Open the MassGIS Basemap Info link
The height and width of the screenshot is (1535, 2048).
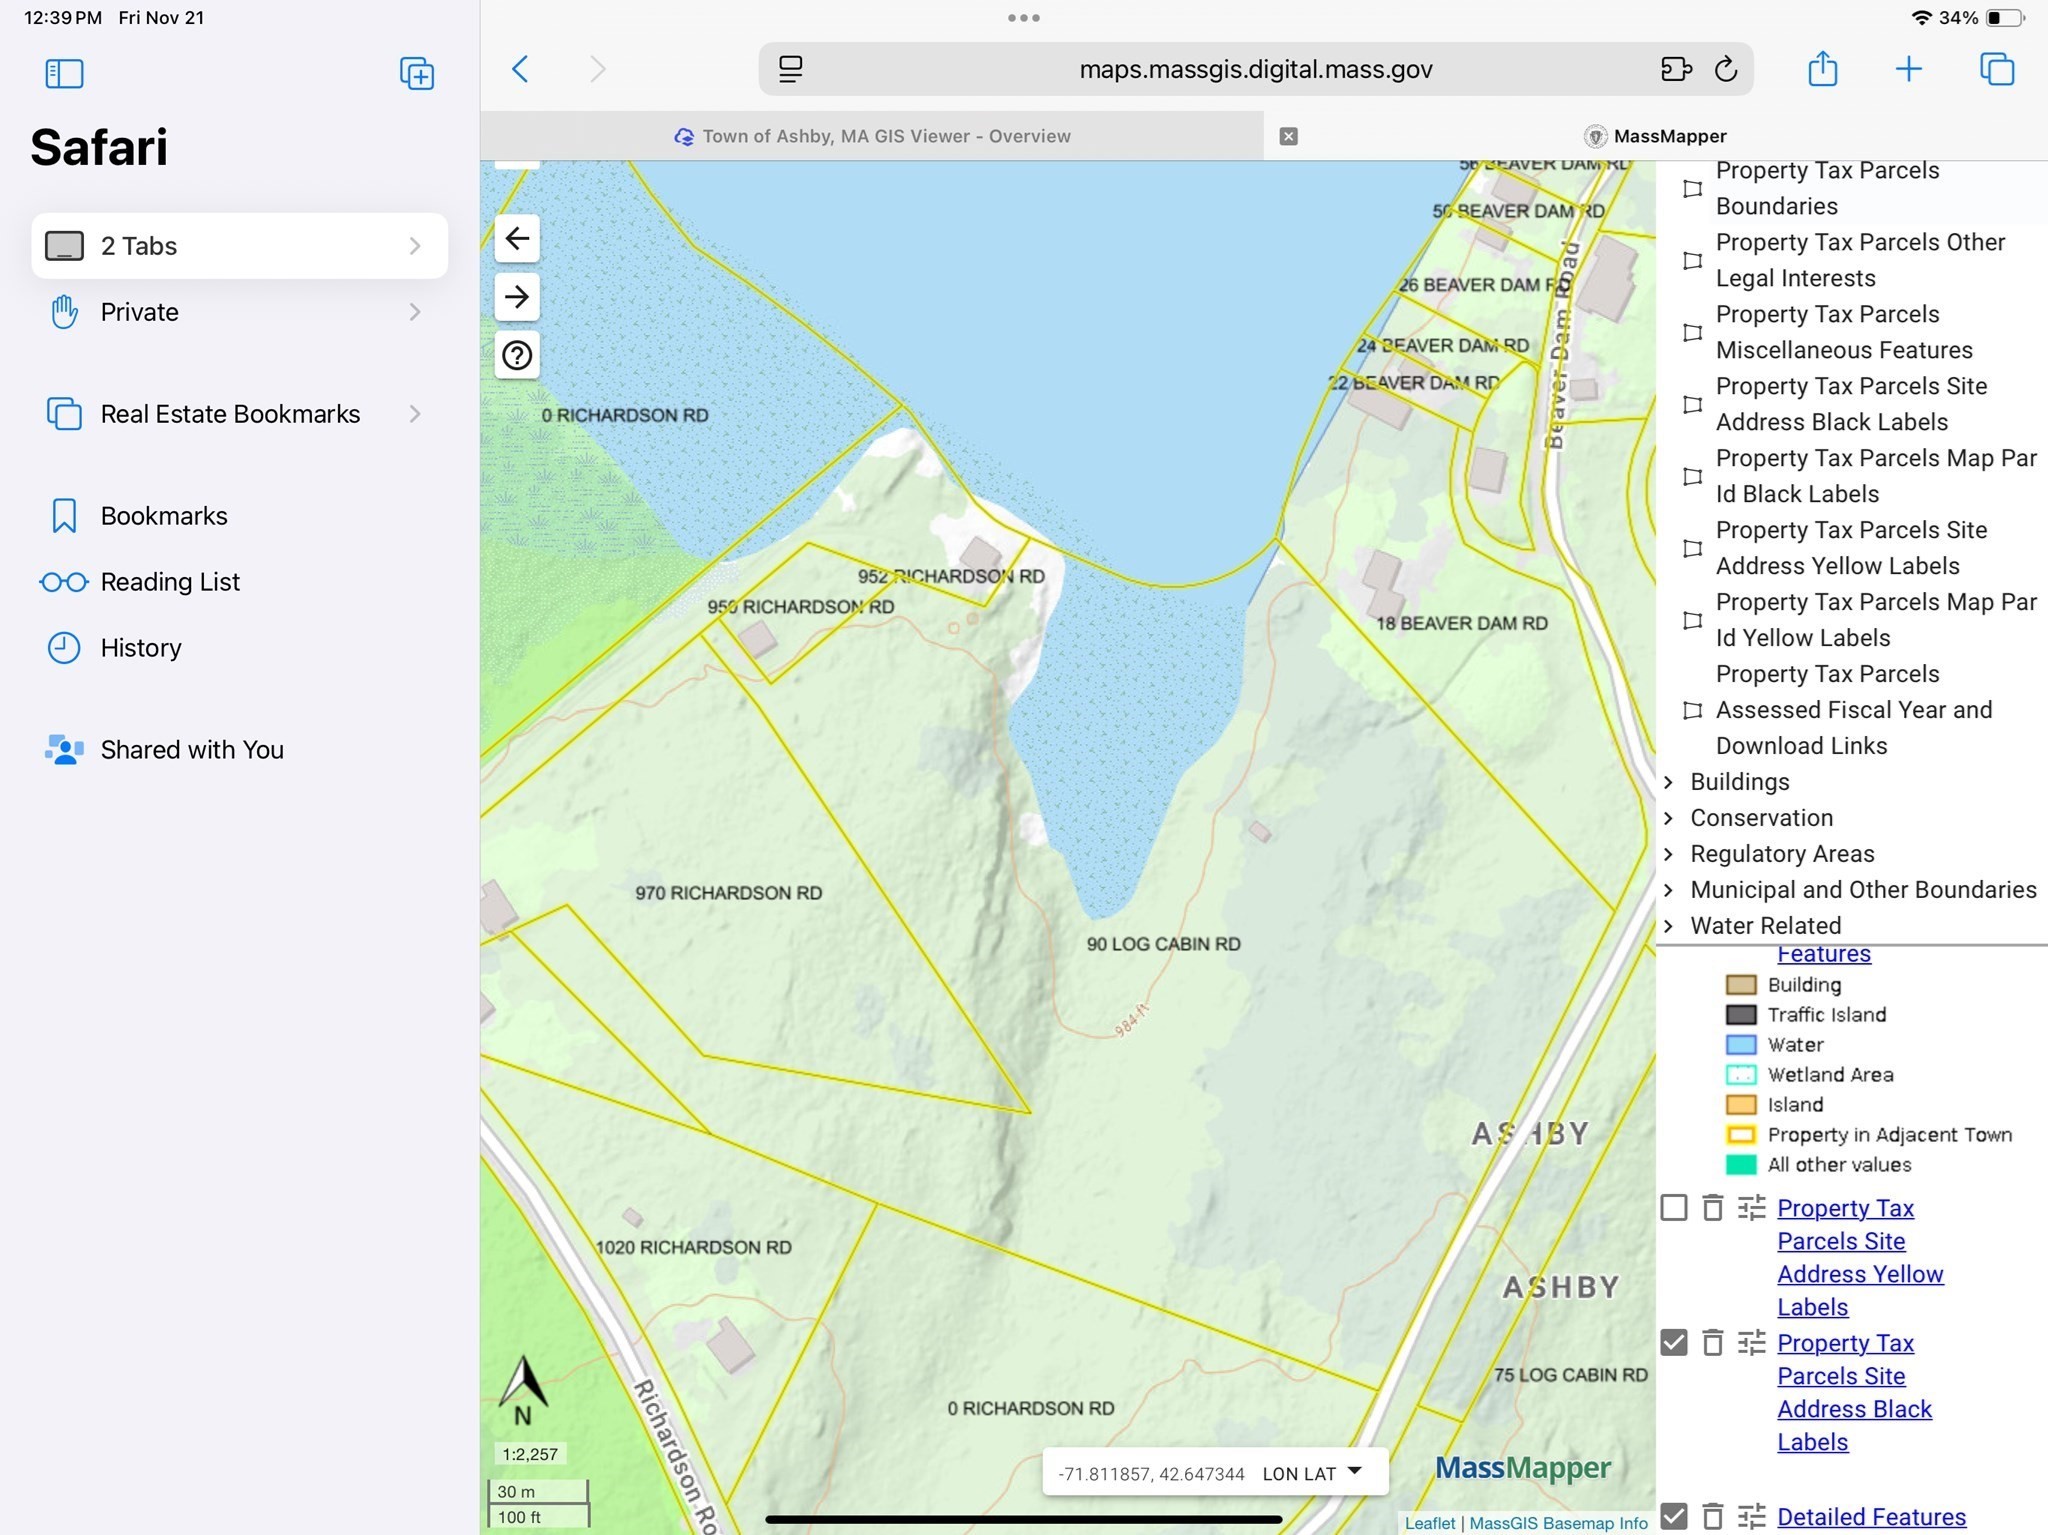(x=1558, y=1523)
